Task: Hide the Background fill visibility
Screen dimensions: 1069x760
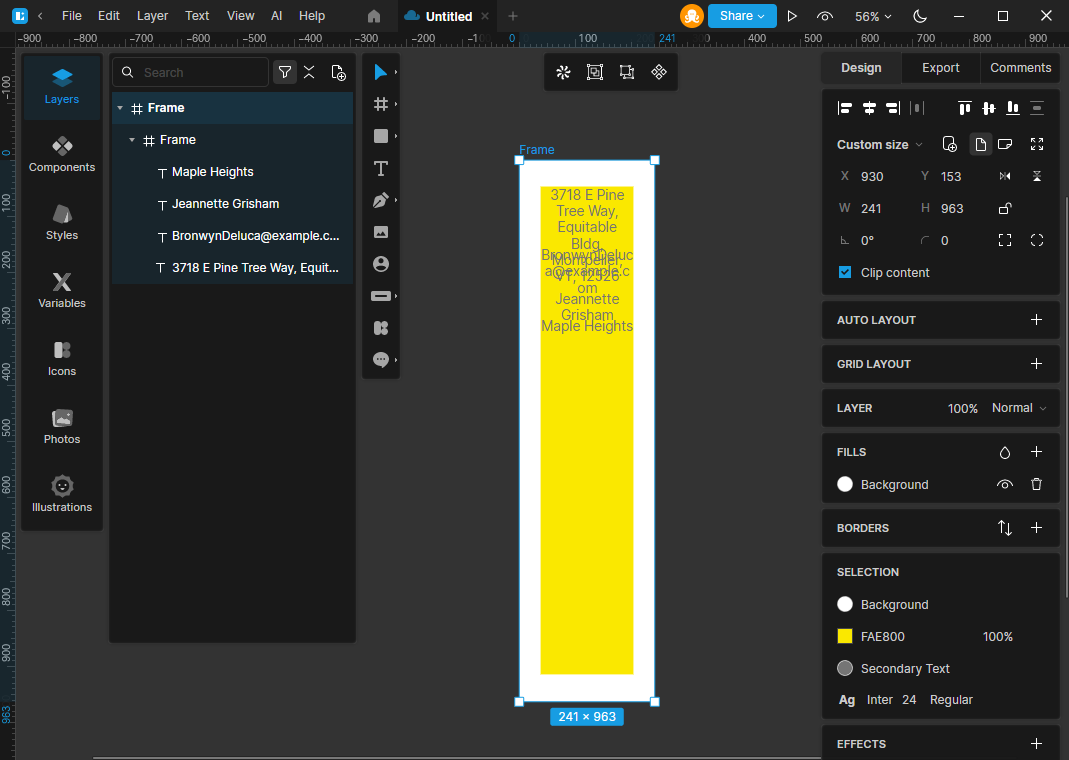Action: (1005, 485)
